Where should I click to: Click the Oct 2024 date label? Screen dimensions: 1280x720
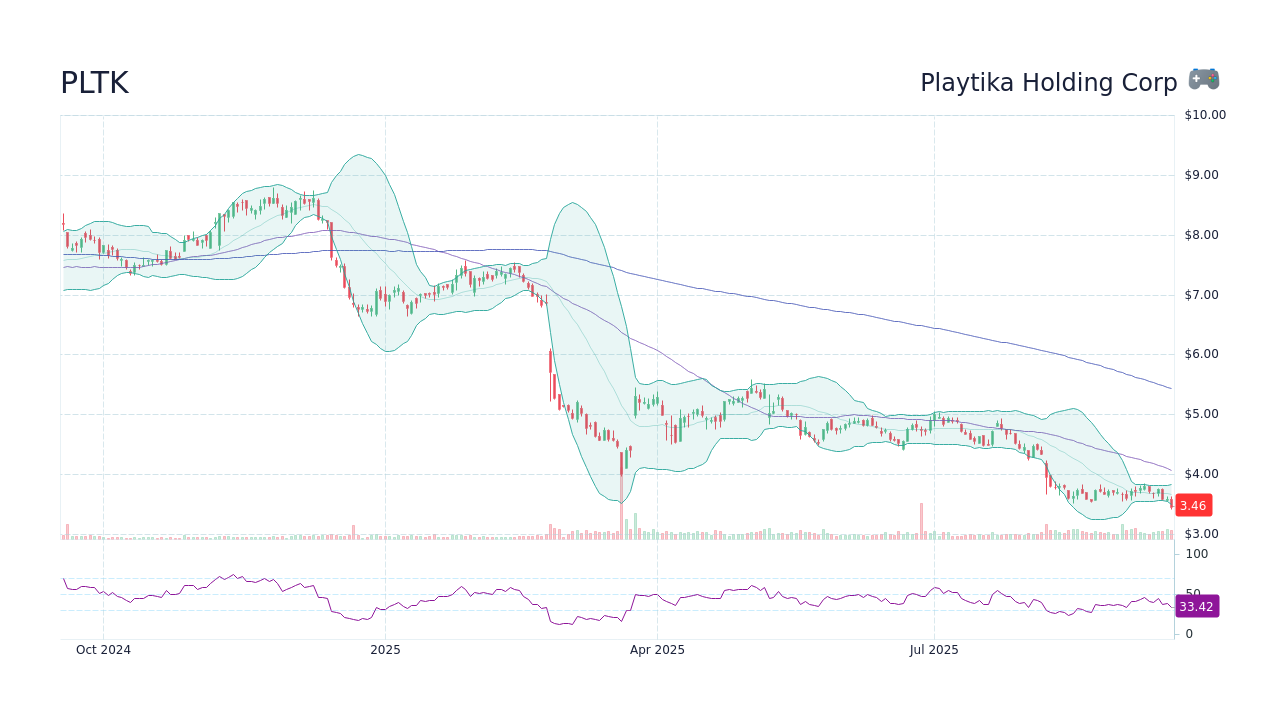click(103, 650)
